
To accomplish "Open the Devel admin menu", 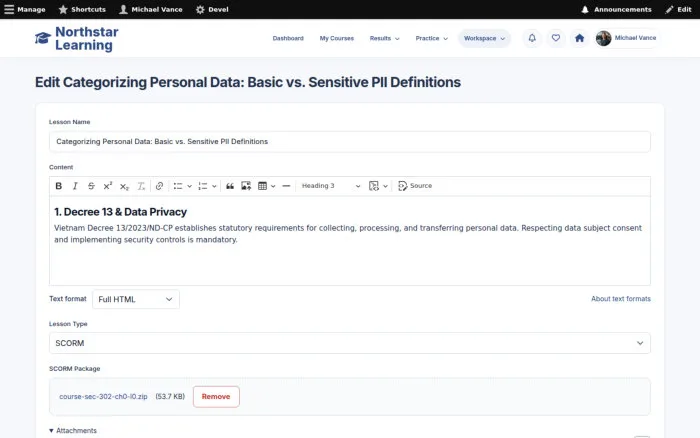I will point(212,9).
